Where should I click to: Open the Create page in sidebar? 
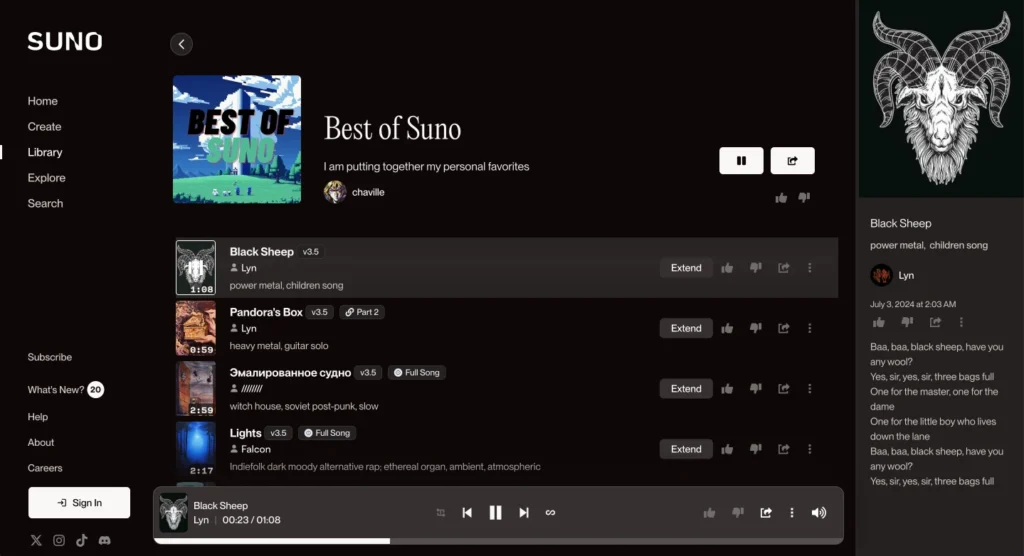click(44, 127)
